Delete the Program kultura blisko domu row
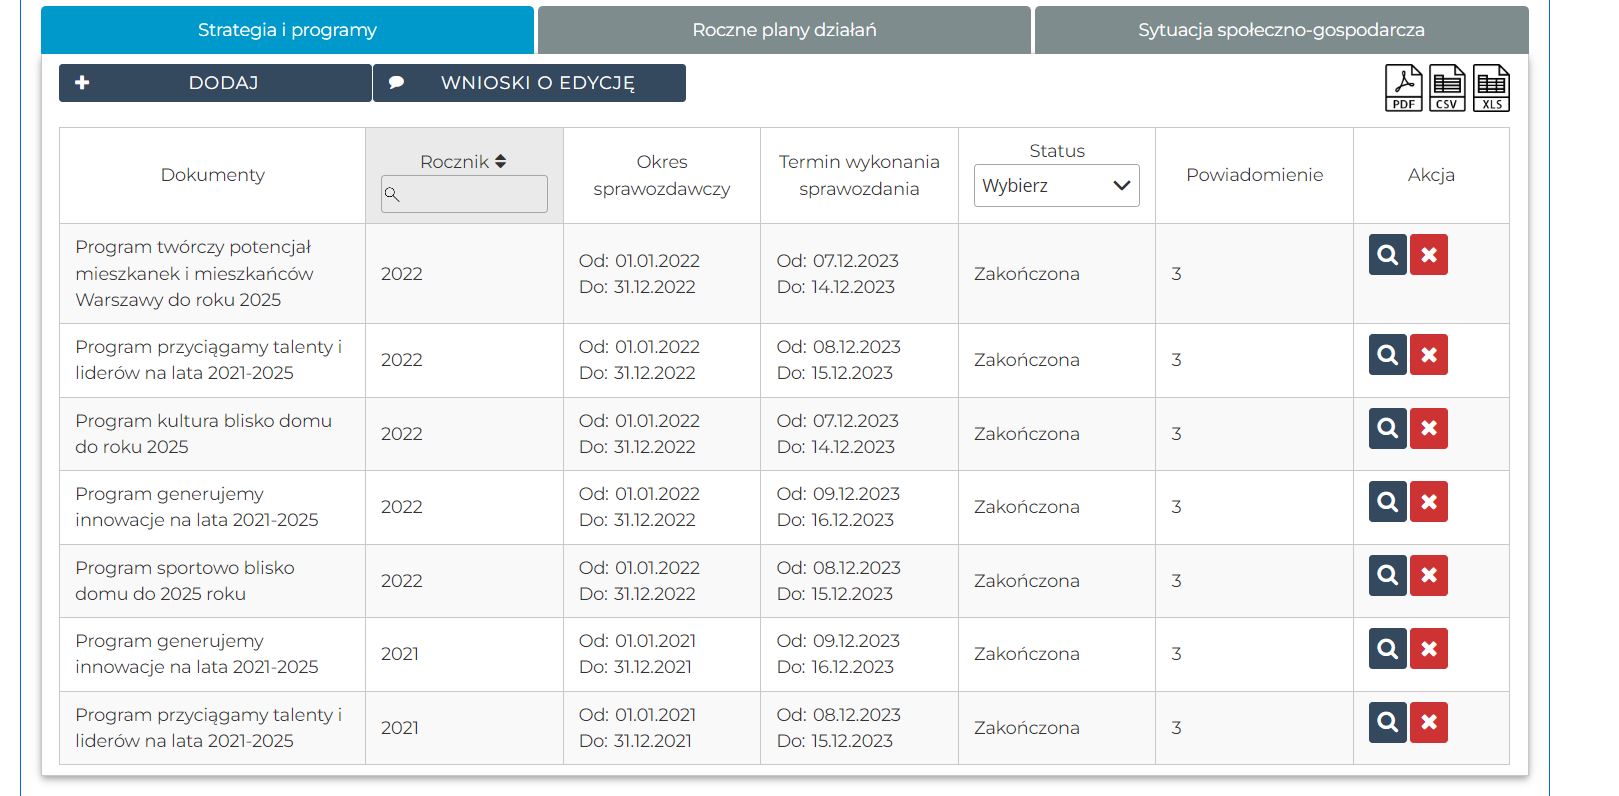This screenshot has height=796, width=1619. (1429, 429)
